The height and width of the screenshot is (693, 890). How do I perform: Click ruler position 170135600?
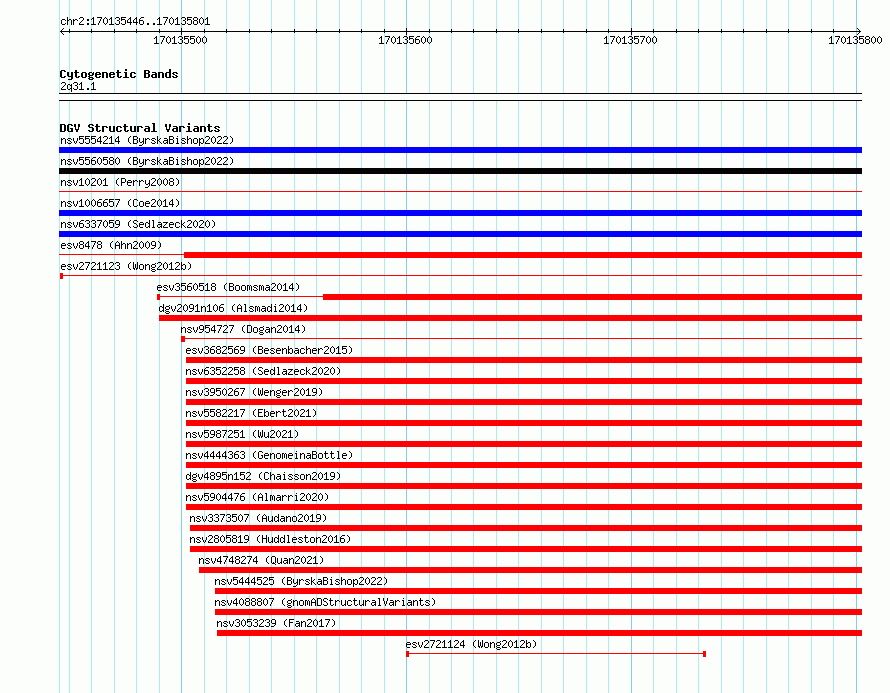tap(405, 40)
